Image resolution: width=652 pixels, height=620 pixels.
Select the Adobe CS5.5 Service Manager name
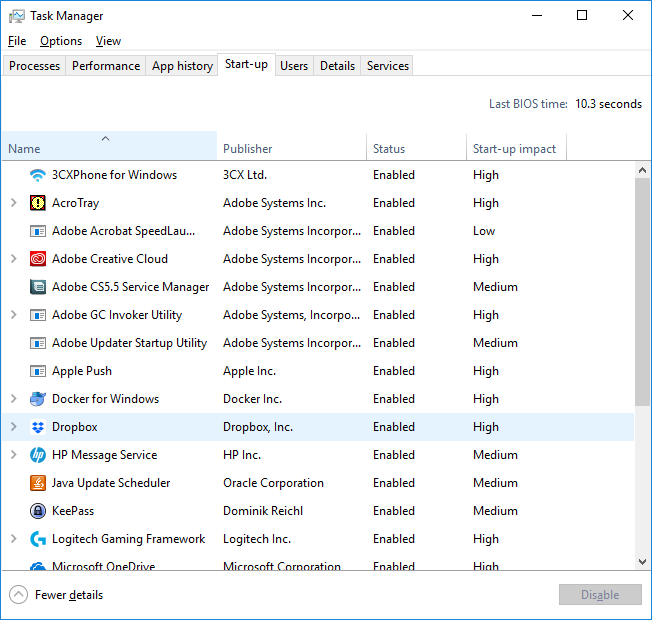(131, 287)
